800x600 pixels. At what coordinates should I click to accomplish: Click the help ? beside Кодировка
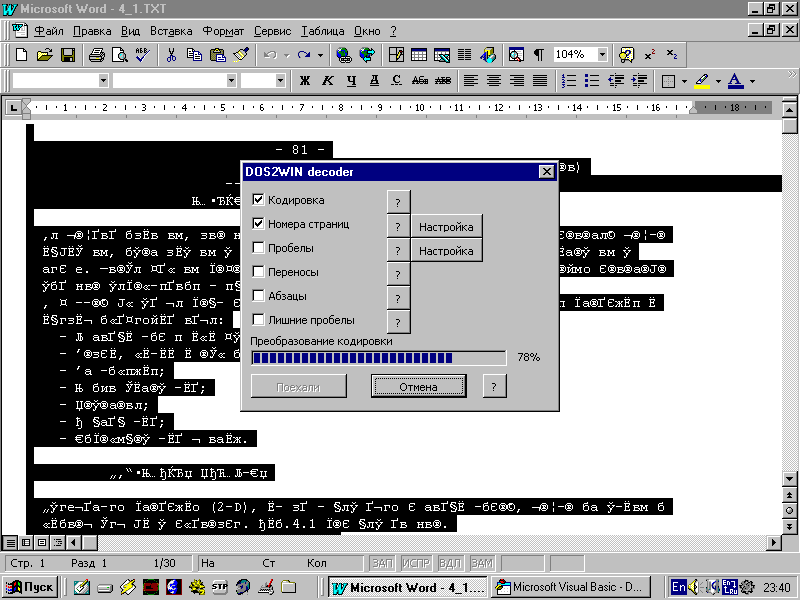[x=398, y=203]
